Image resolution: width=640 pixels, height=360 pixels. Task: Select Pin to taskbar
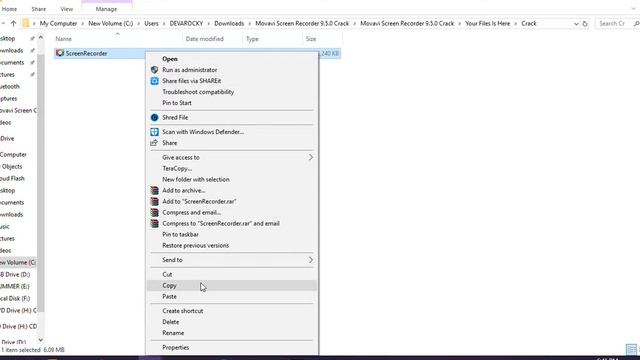point(232,234)
